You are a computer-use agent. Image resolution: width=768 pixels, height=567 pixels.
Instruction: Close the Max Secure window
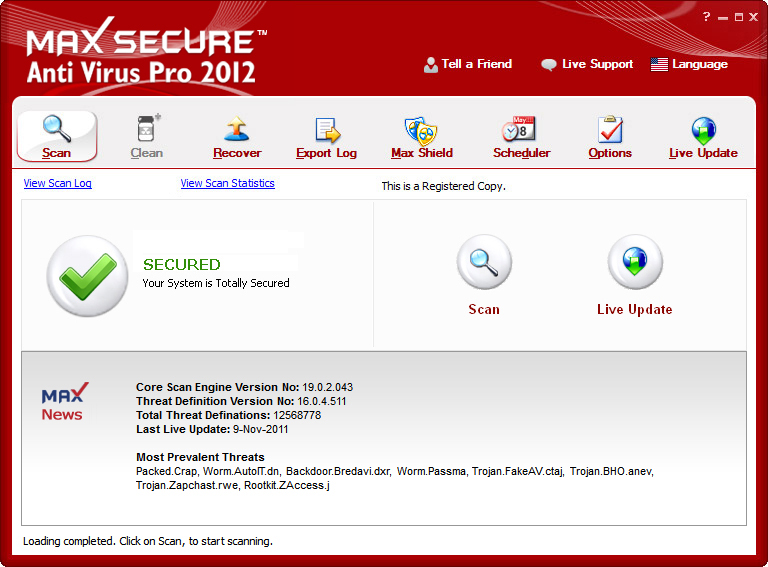[x=754, y=17]
